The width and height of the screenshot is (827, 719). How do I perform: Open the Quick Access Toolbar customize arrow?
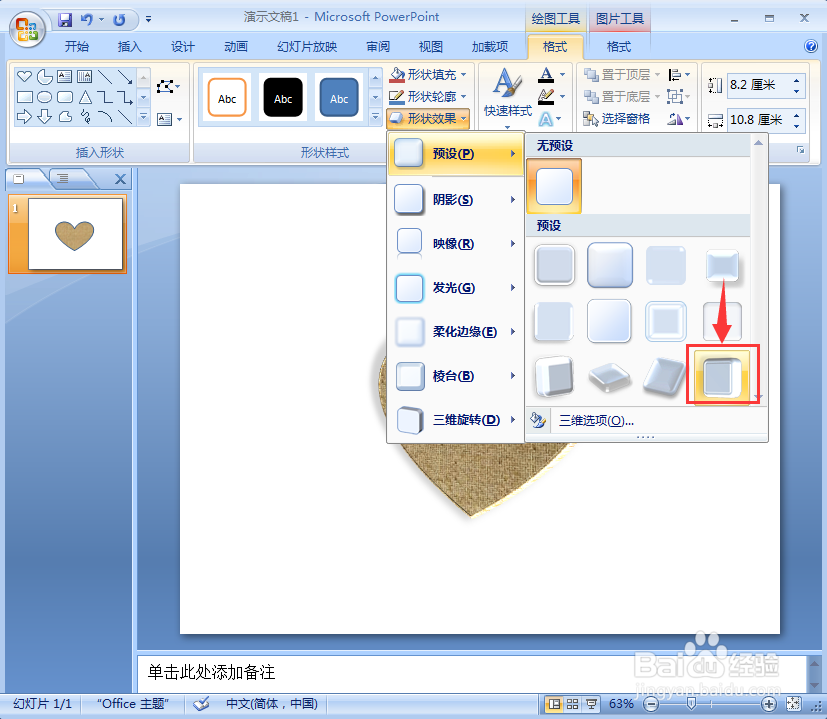148,20
